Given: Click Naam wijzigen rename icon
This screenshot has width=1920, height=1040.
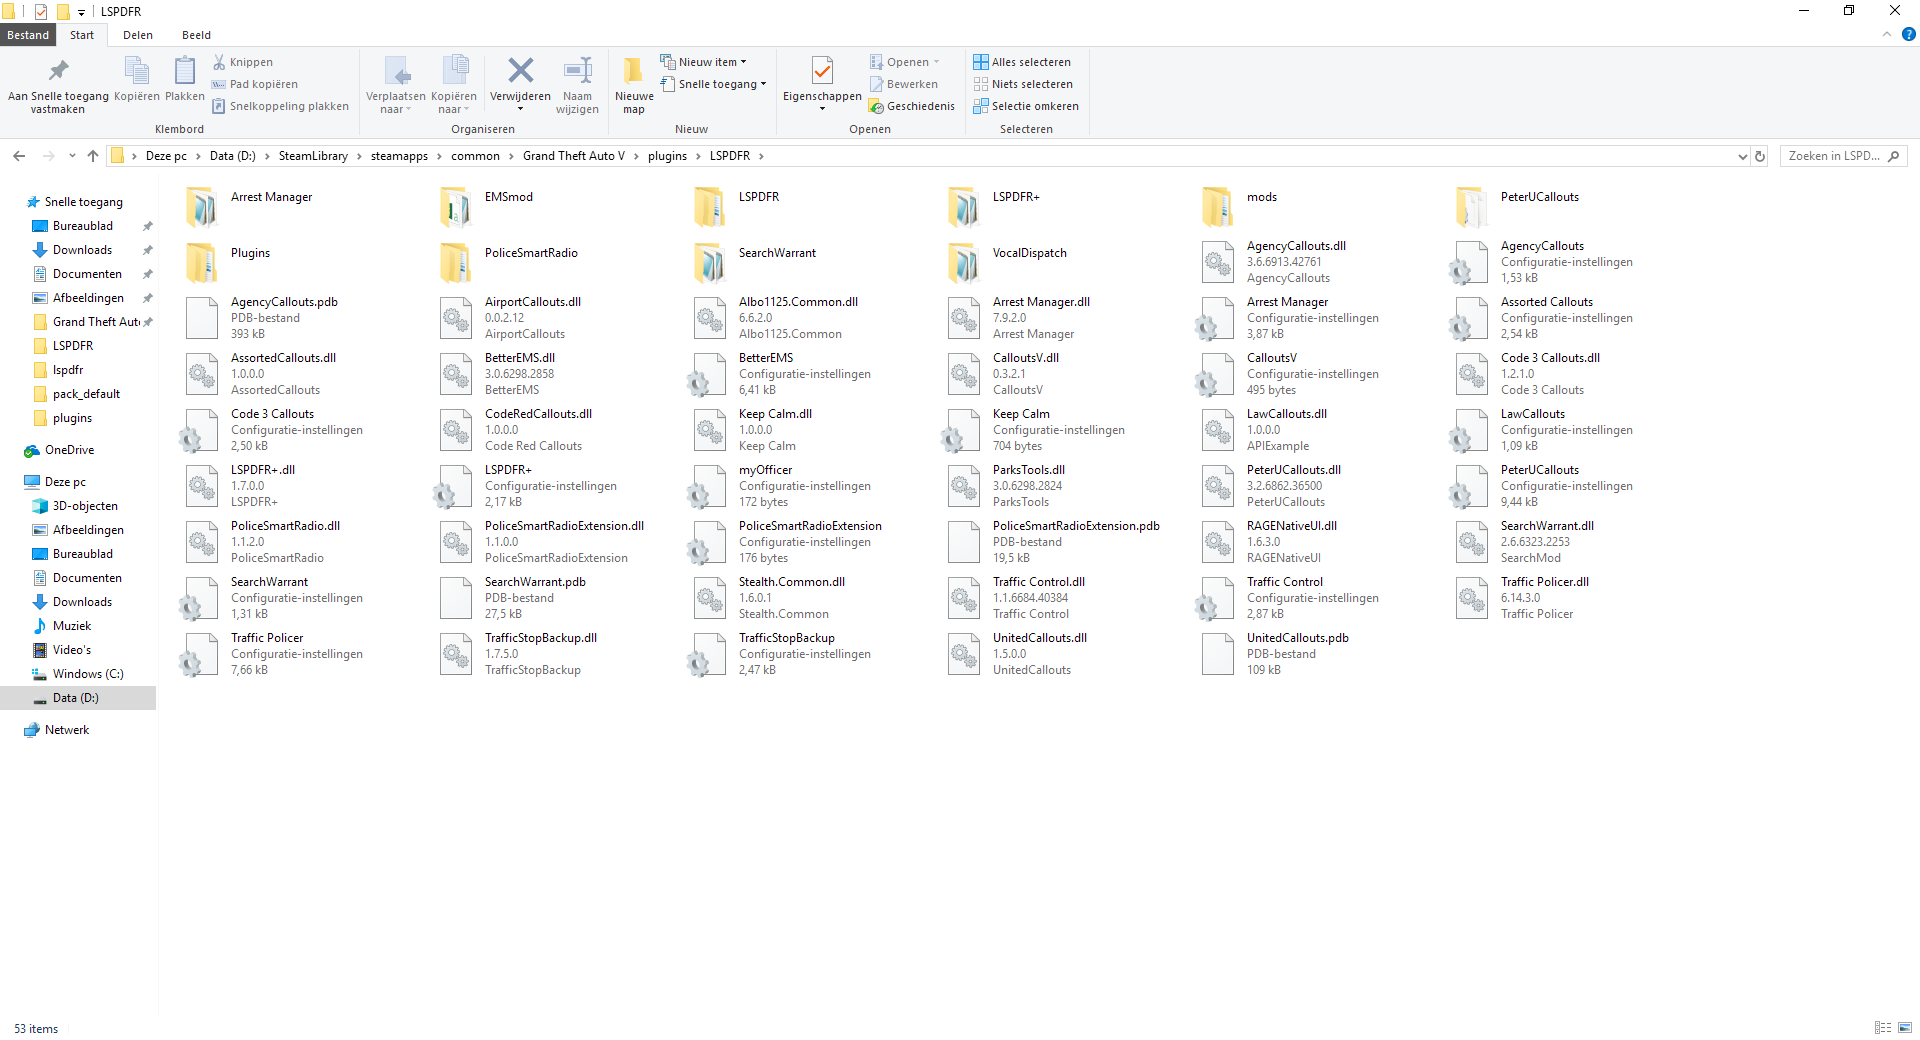Looking at the screenshot, I should coord(577,70).
